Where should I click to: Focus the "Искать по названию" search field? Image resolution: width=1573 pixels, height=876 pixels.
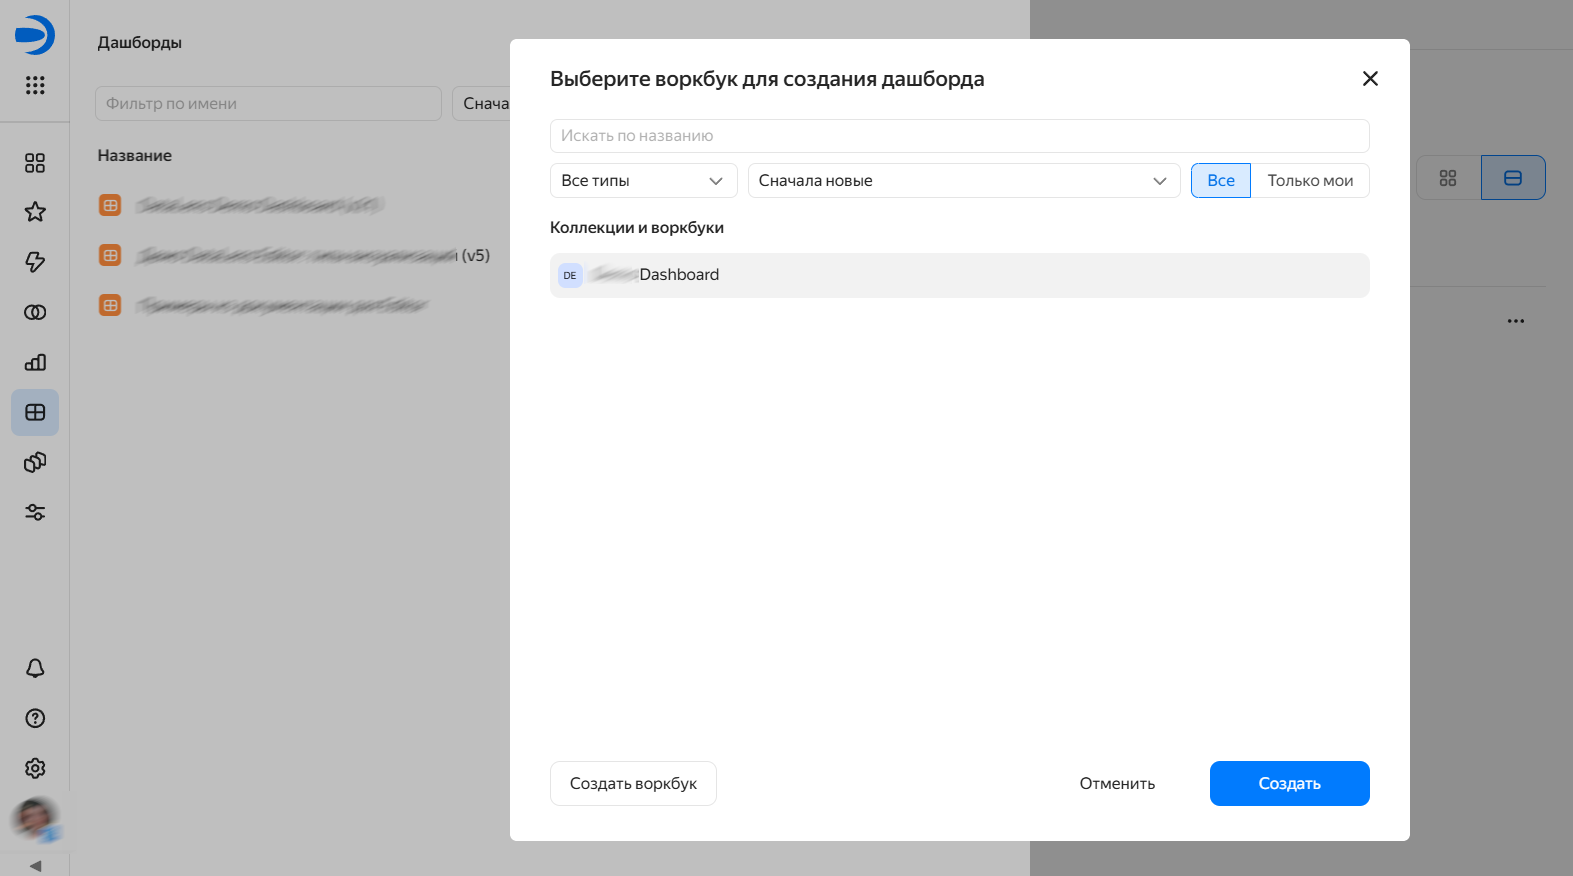pyautogui.click(x=958, y=136)
